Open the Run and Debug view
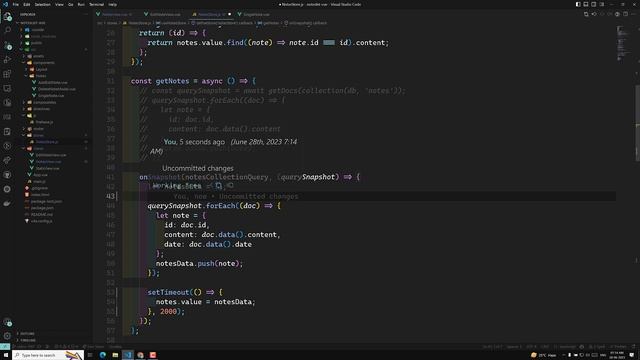Viewport: 640px width, 360px height. point(7,60)
